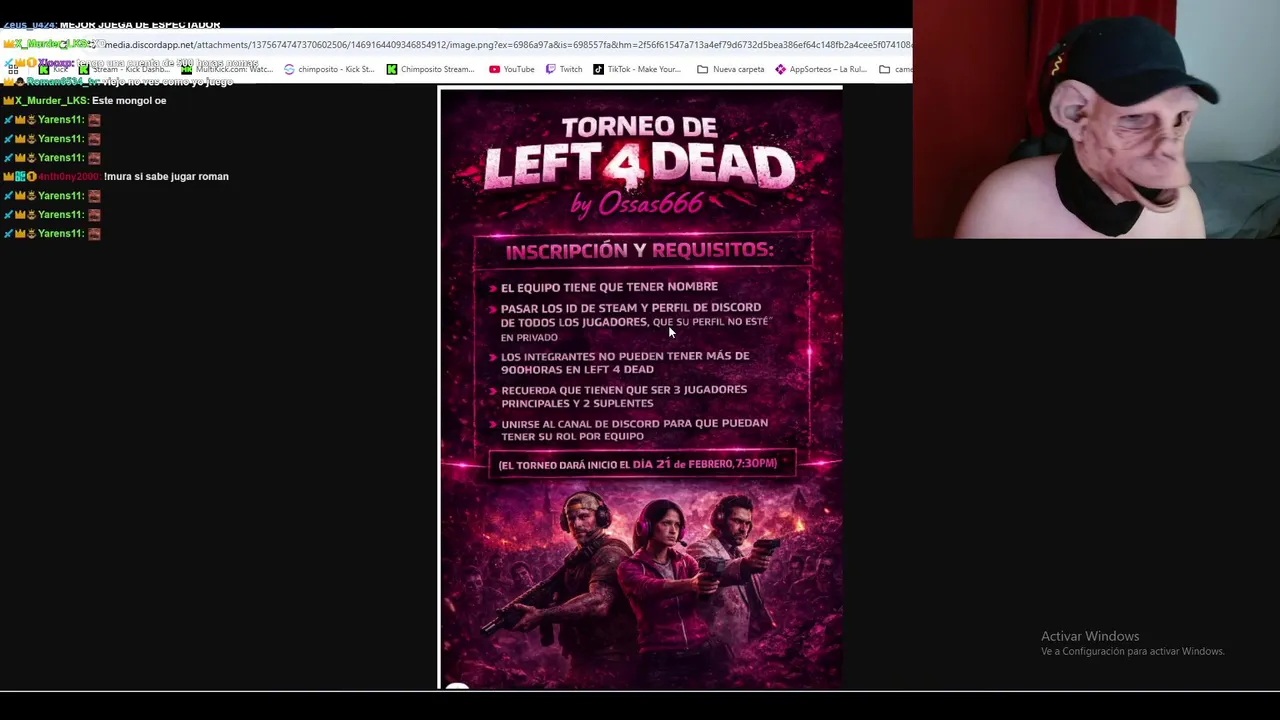1280x720 pixels.
Task: Open the YouTube bookmark
Action: point(511,69)
